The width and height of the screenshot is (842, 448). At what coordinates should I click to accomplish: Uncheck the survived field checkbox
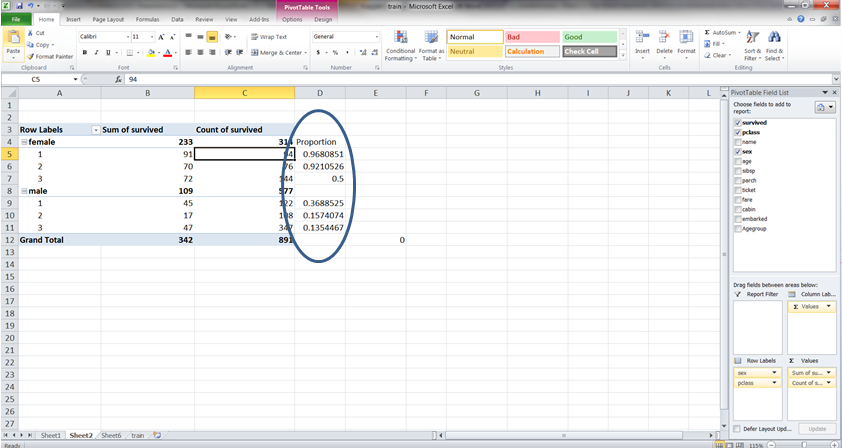coord(738,123)
